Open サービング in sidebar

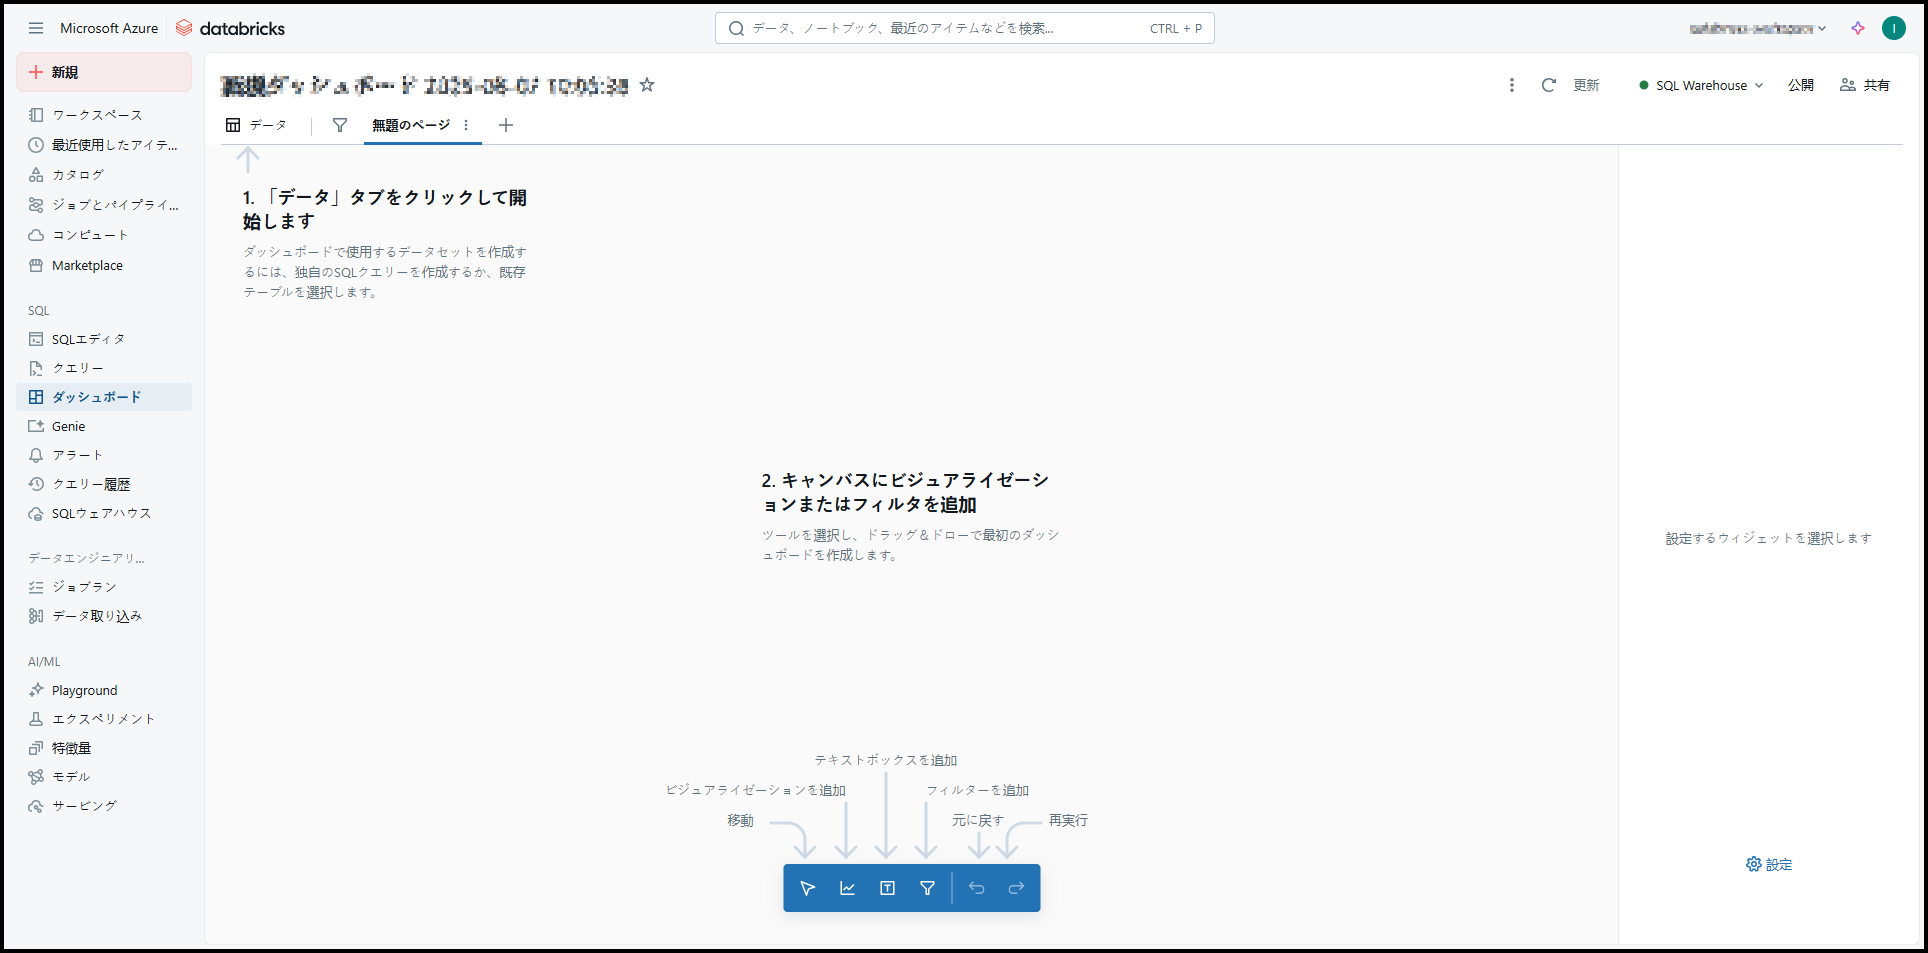[104, 806]
